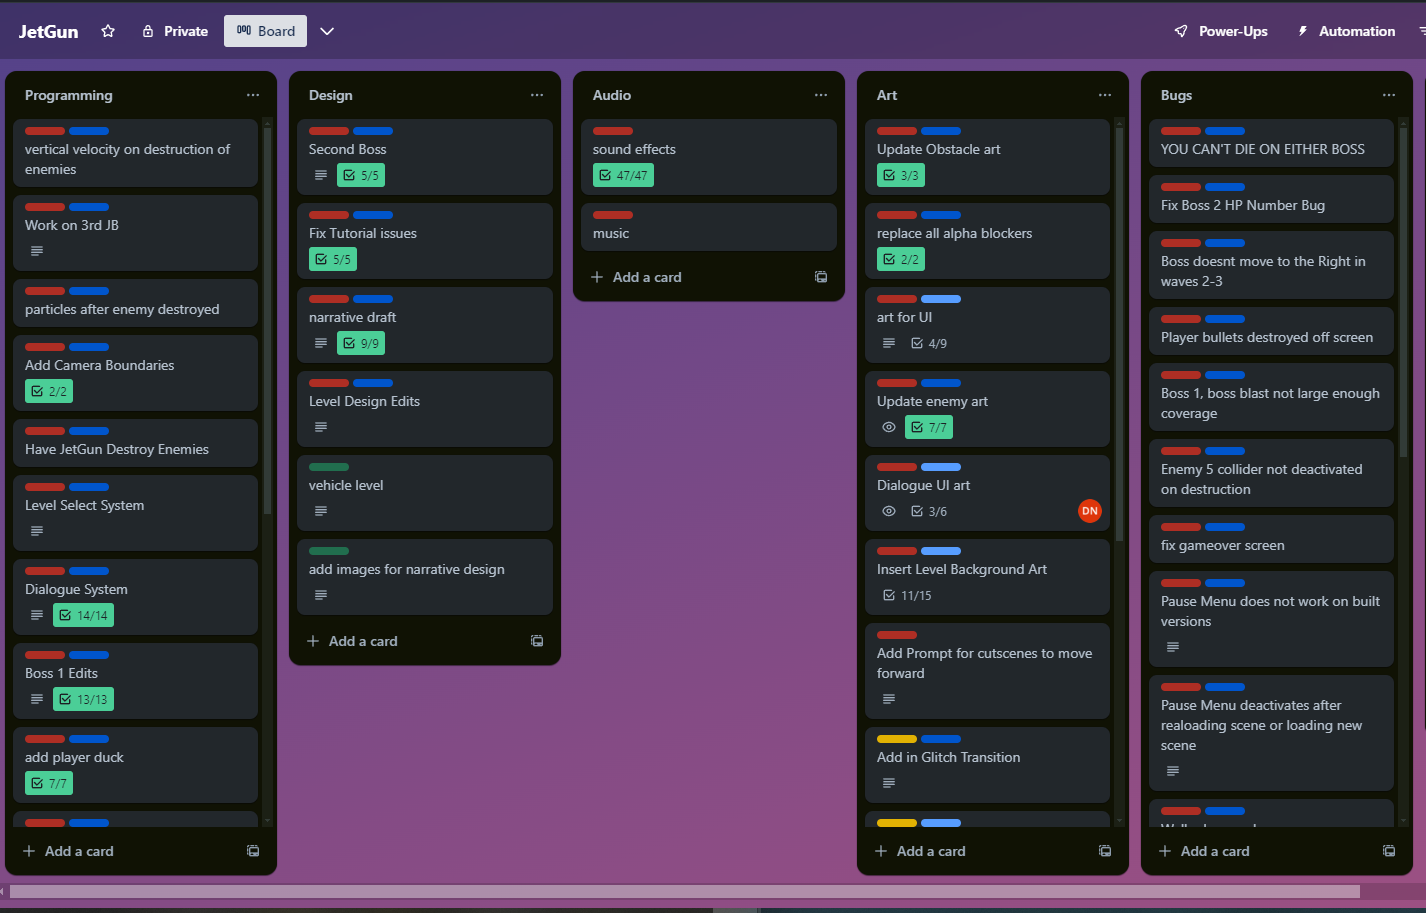Open Power-Ups rocket icon
The width and height of the screenshot is (1426, 913).
(1181, 31)
